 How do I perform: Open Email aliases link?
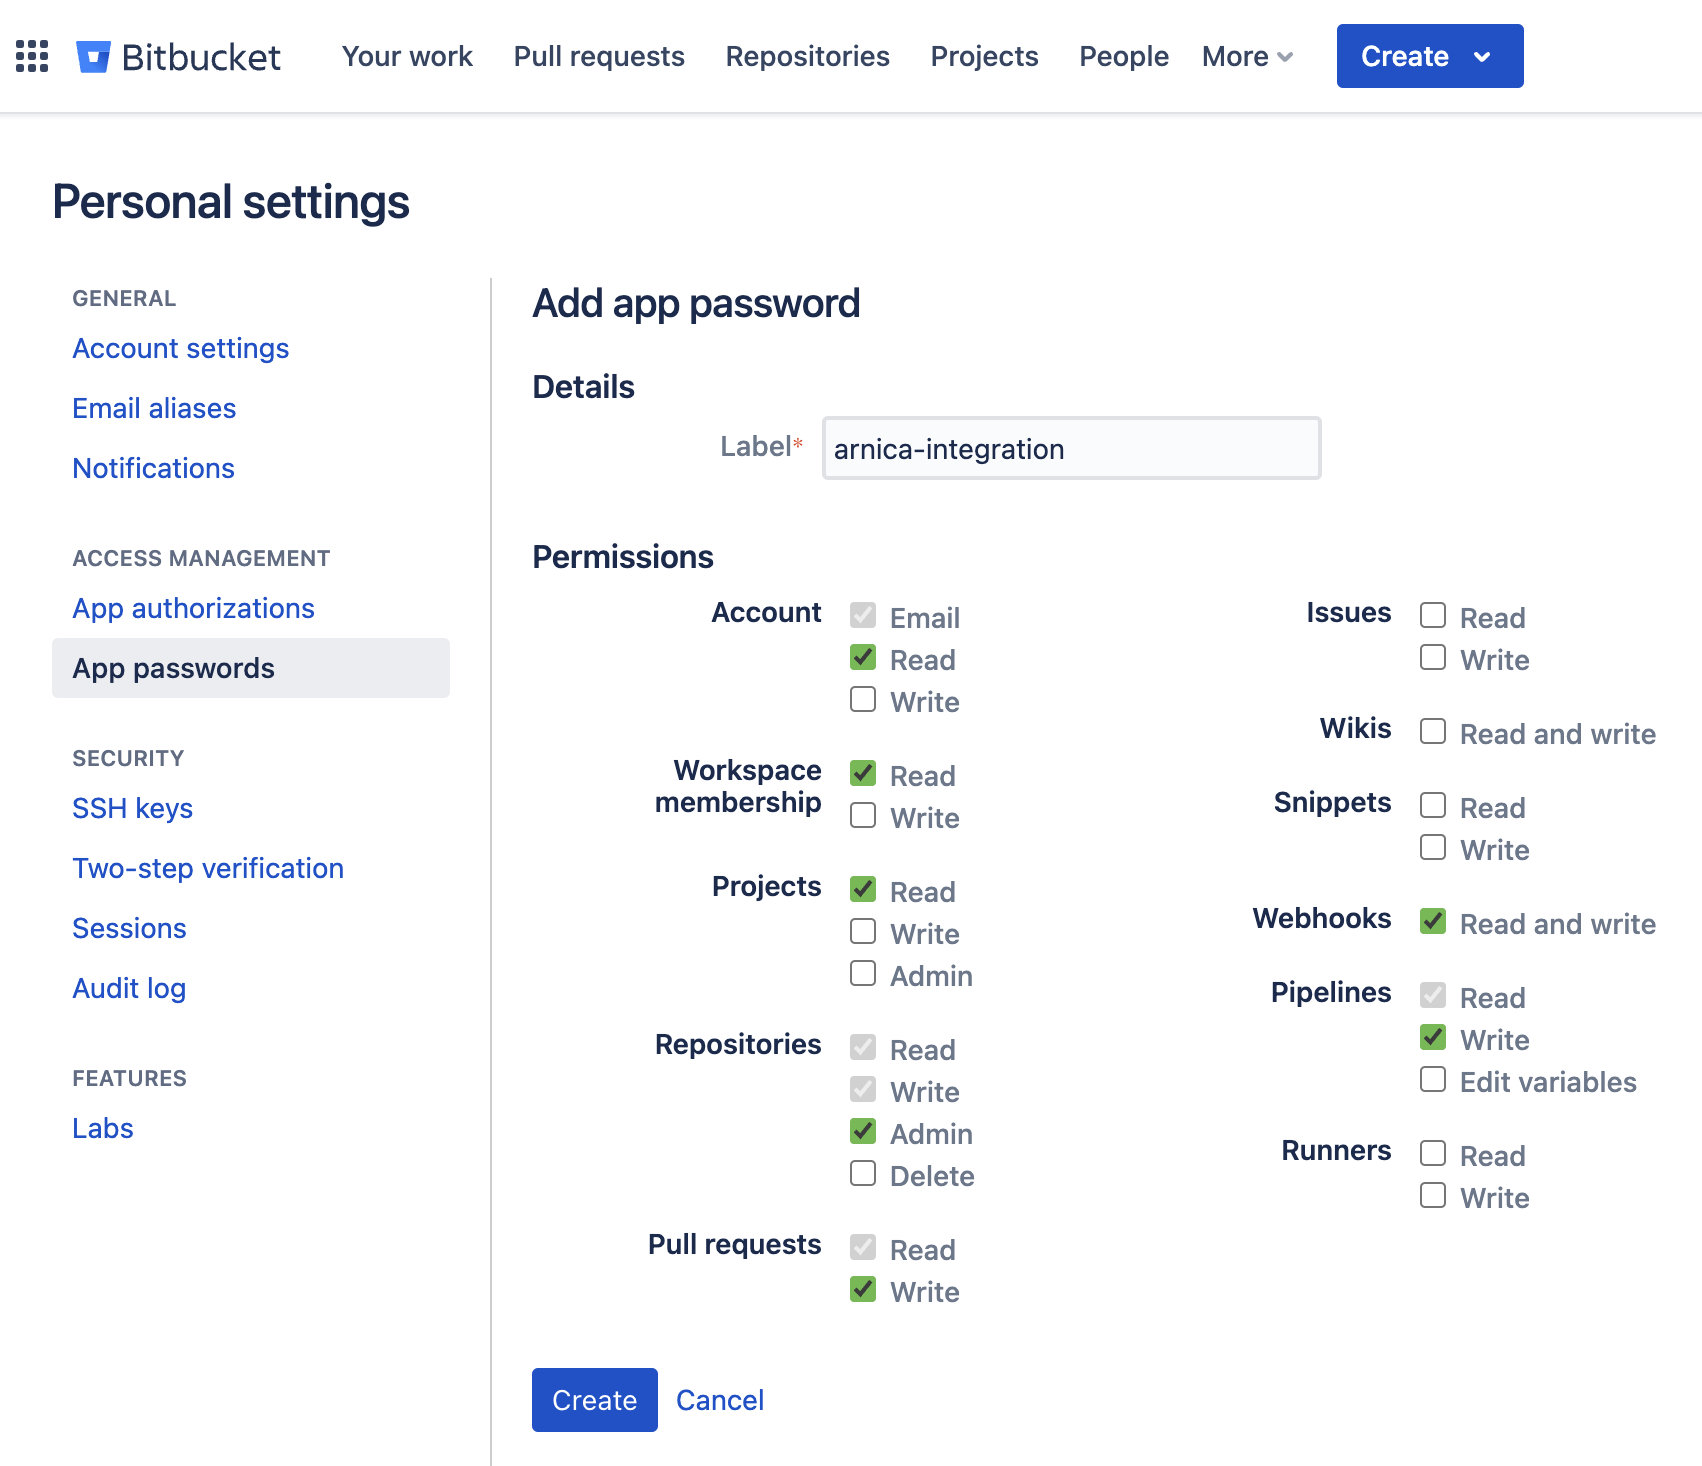pos(154,408)
